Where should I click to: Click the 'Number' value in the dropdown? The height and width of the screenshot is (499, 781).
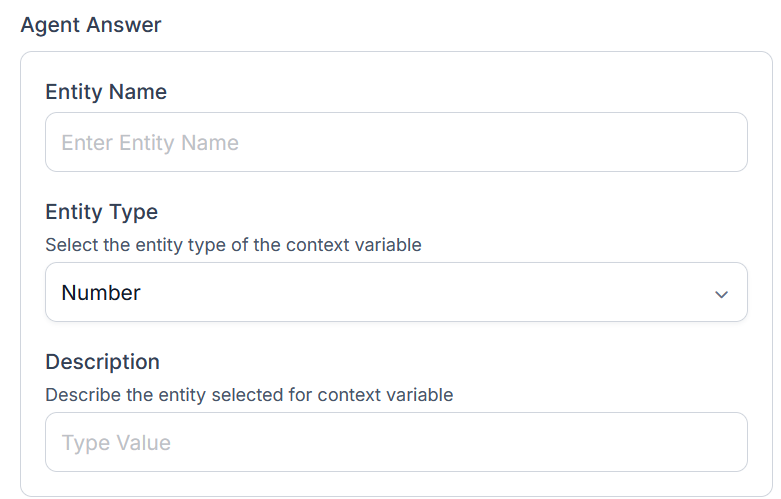click(101, 293)
